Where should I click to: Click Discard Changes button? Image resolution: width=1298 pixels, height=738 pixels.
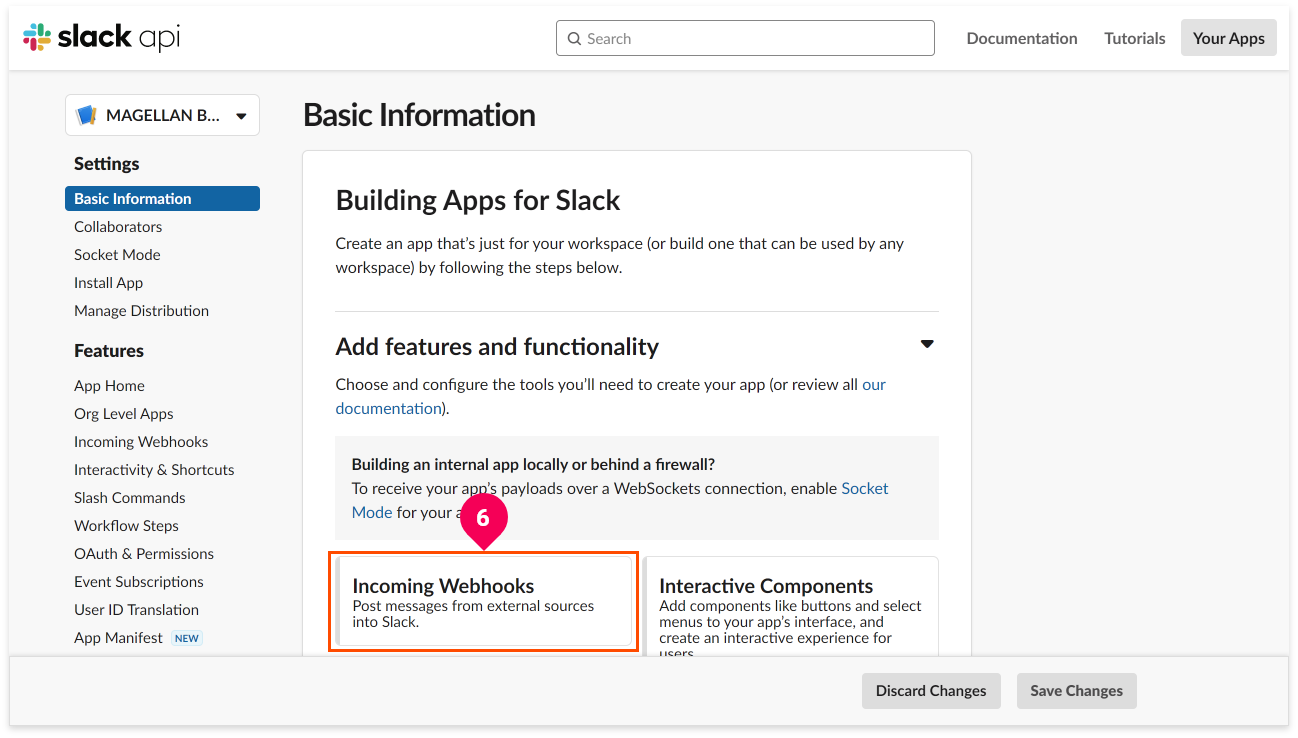point(931,691)
